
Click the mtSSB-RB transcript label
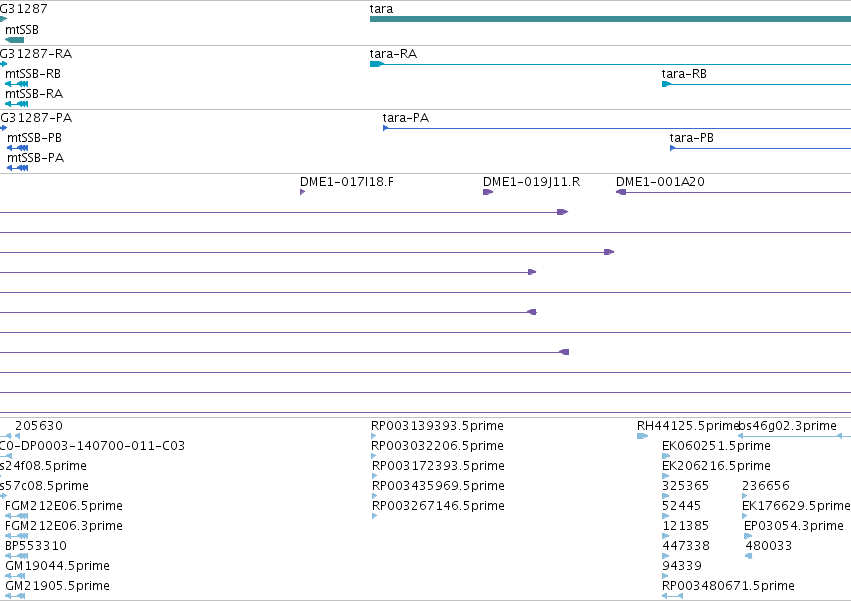(33, 74)
